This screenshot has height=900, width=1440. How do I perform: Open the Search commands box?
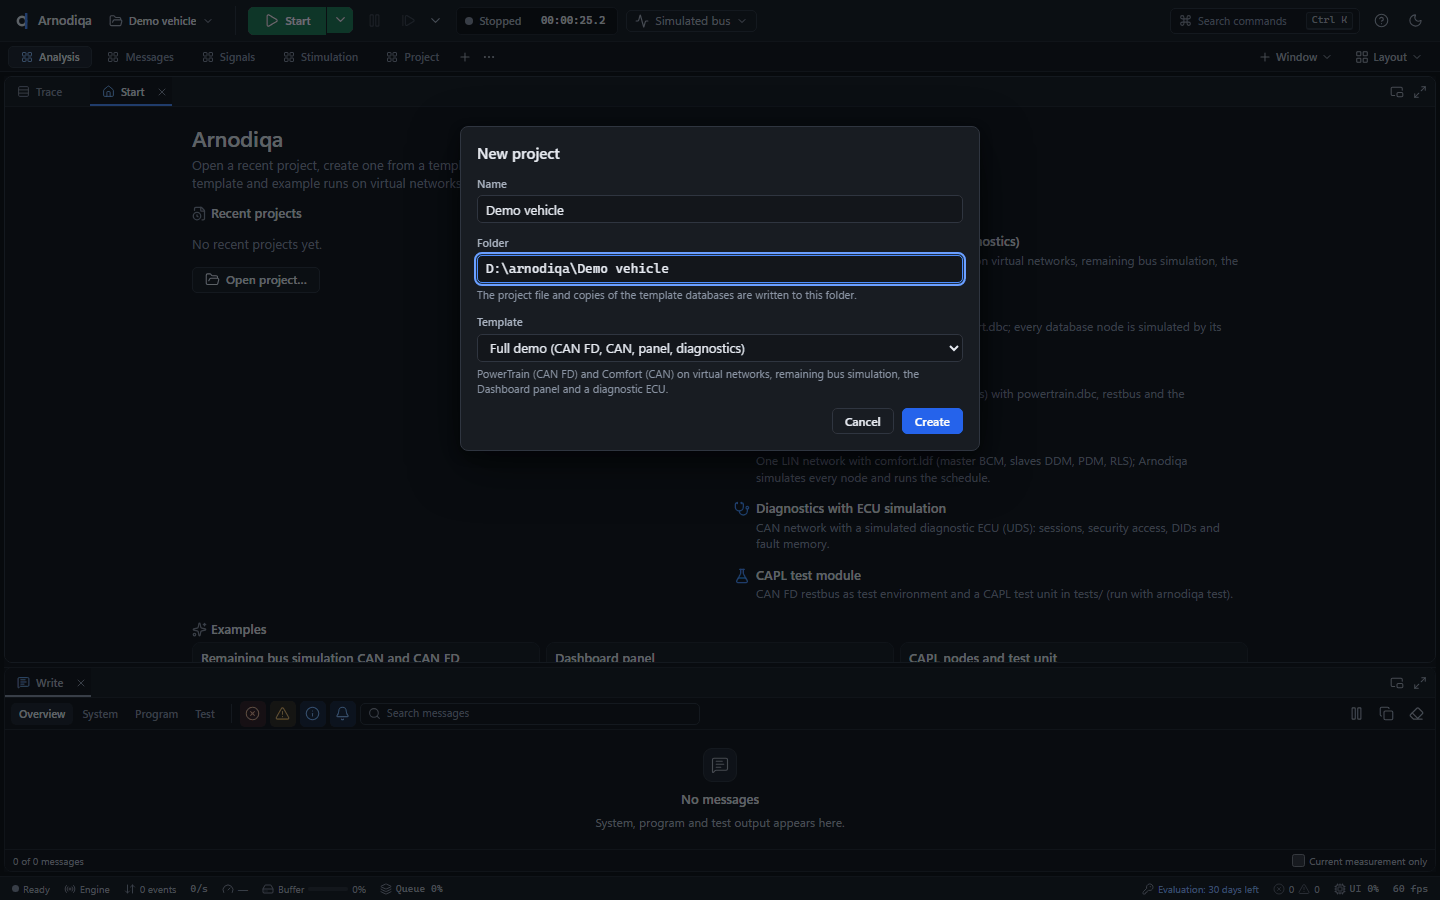[1263, 21]
